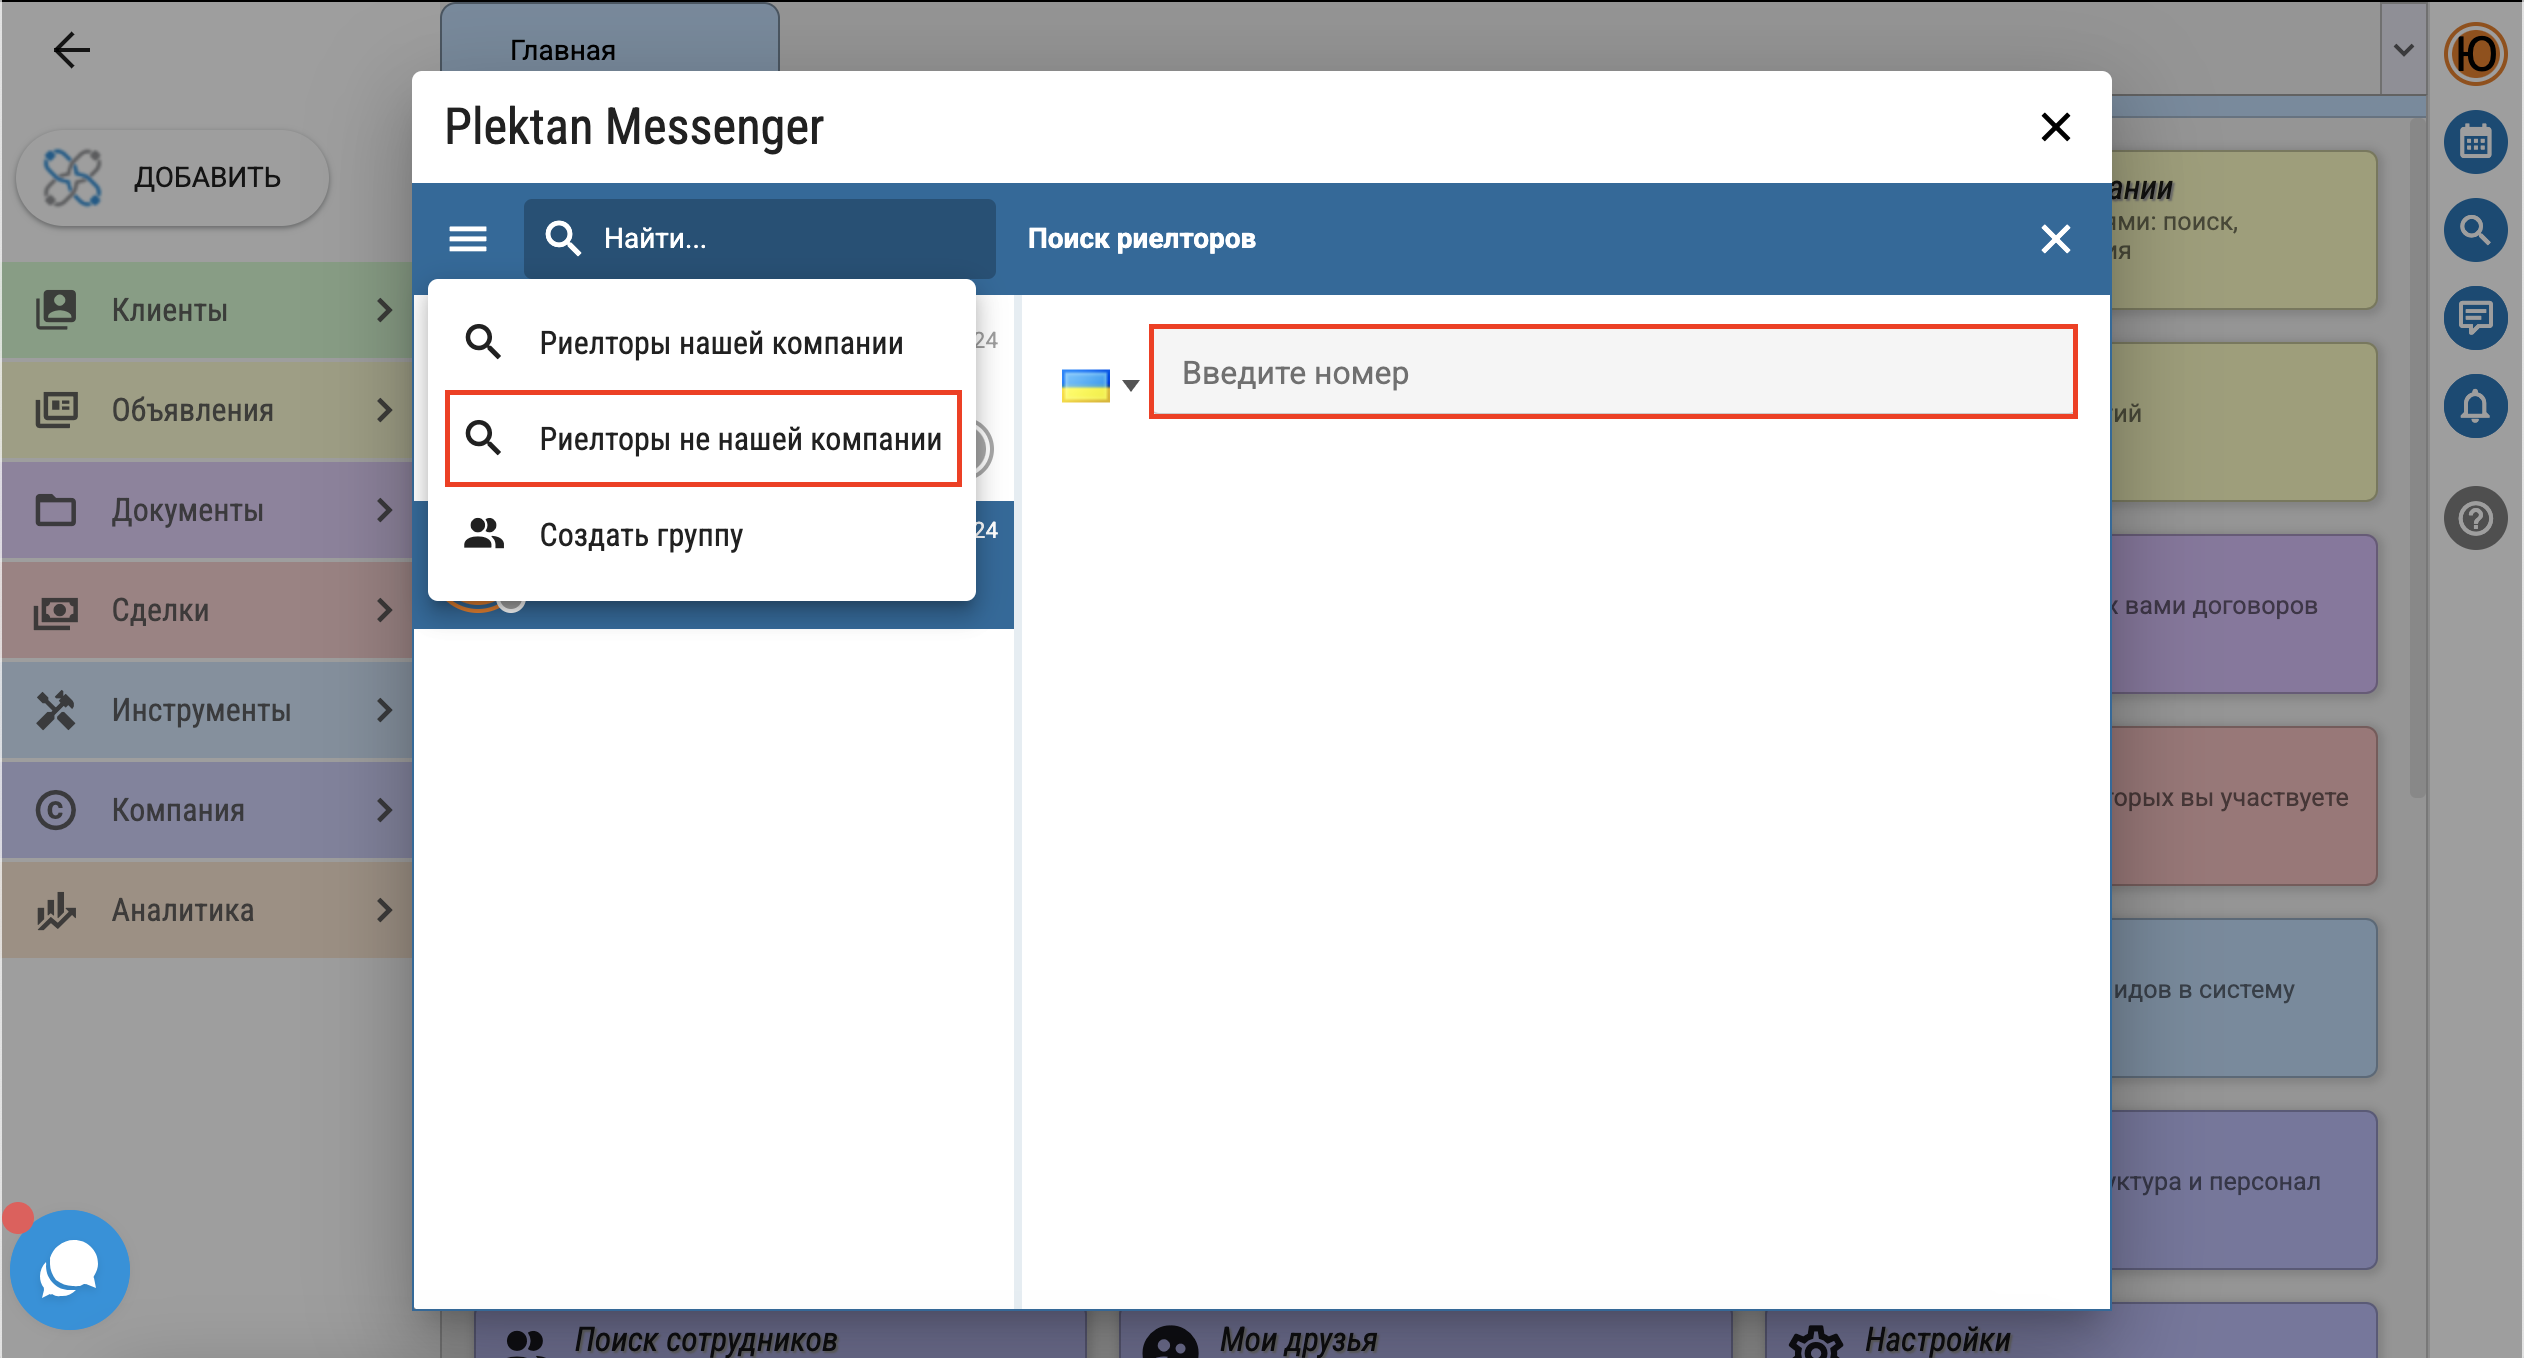2524x1358 pixels.
Task: Click the Мои друзья tile
Action: (1425, 1336)
